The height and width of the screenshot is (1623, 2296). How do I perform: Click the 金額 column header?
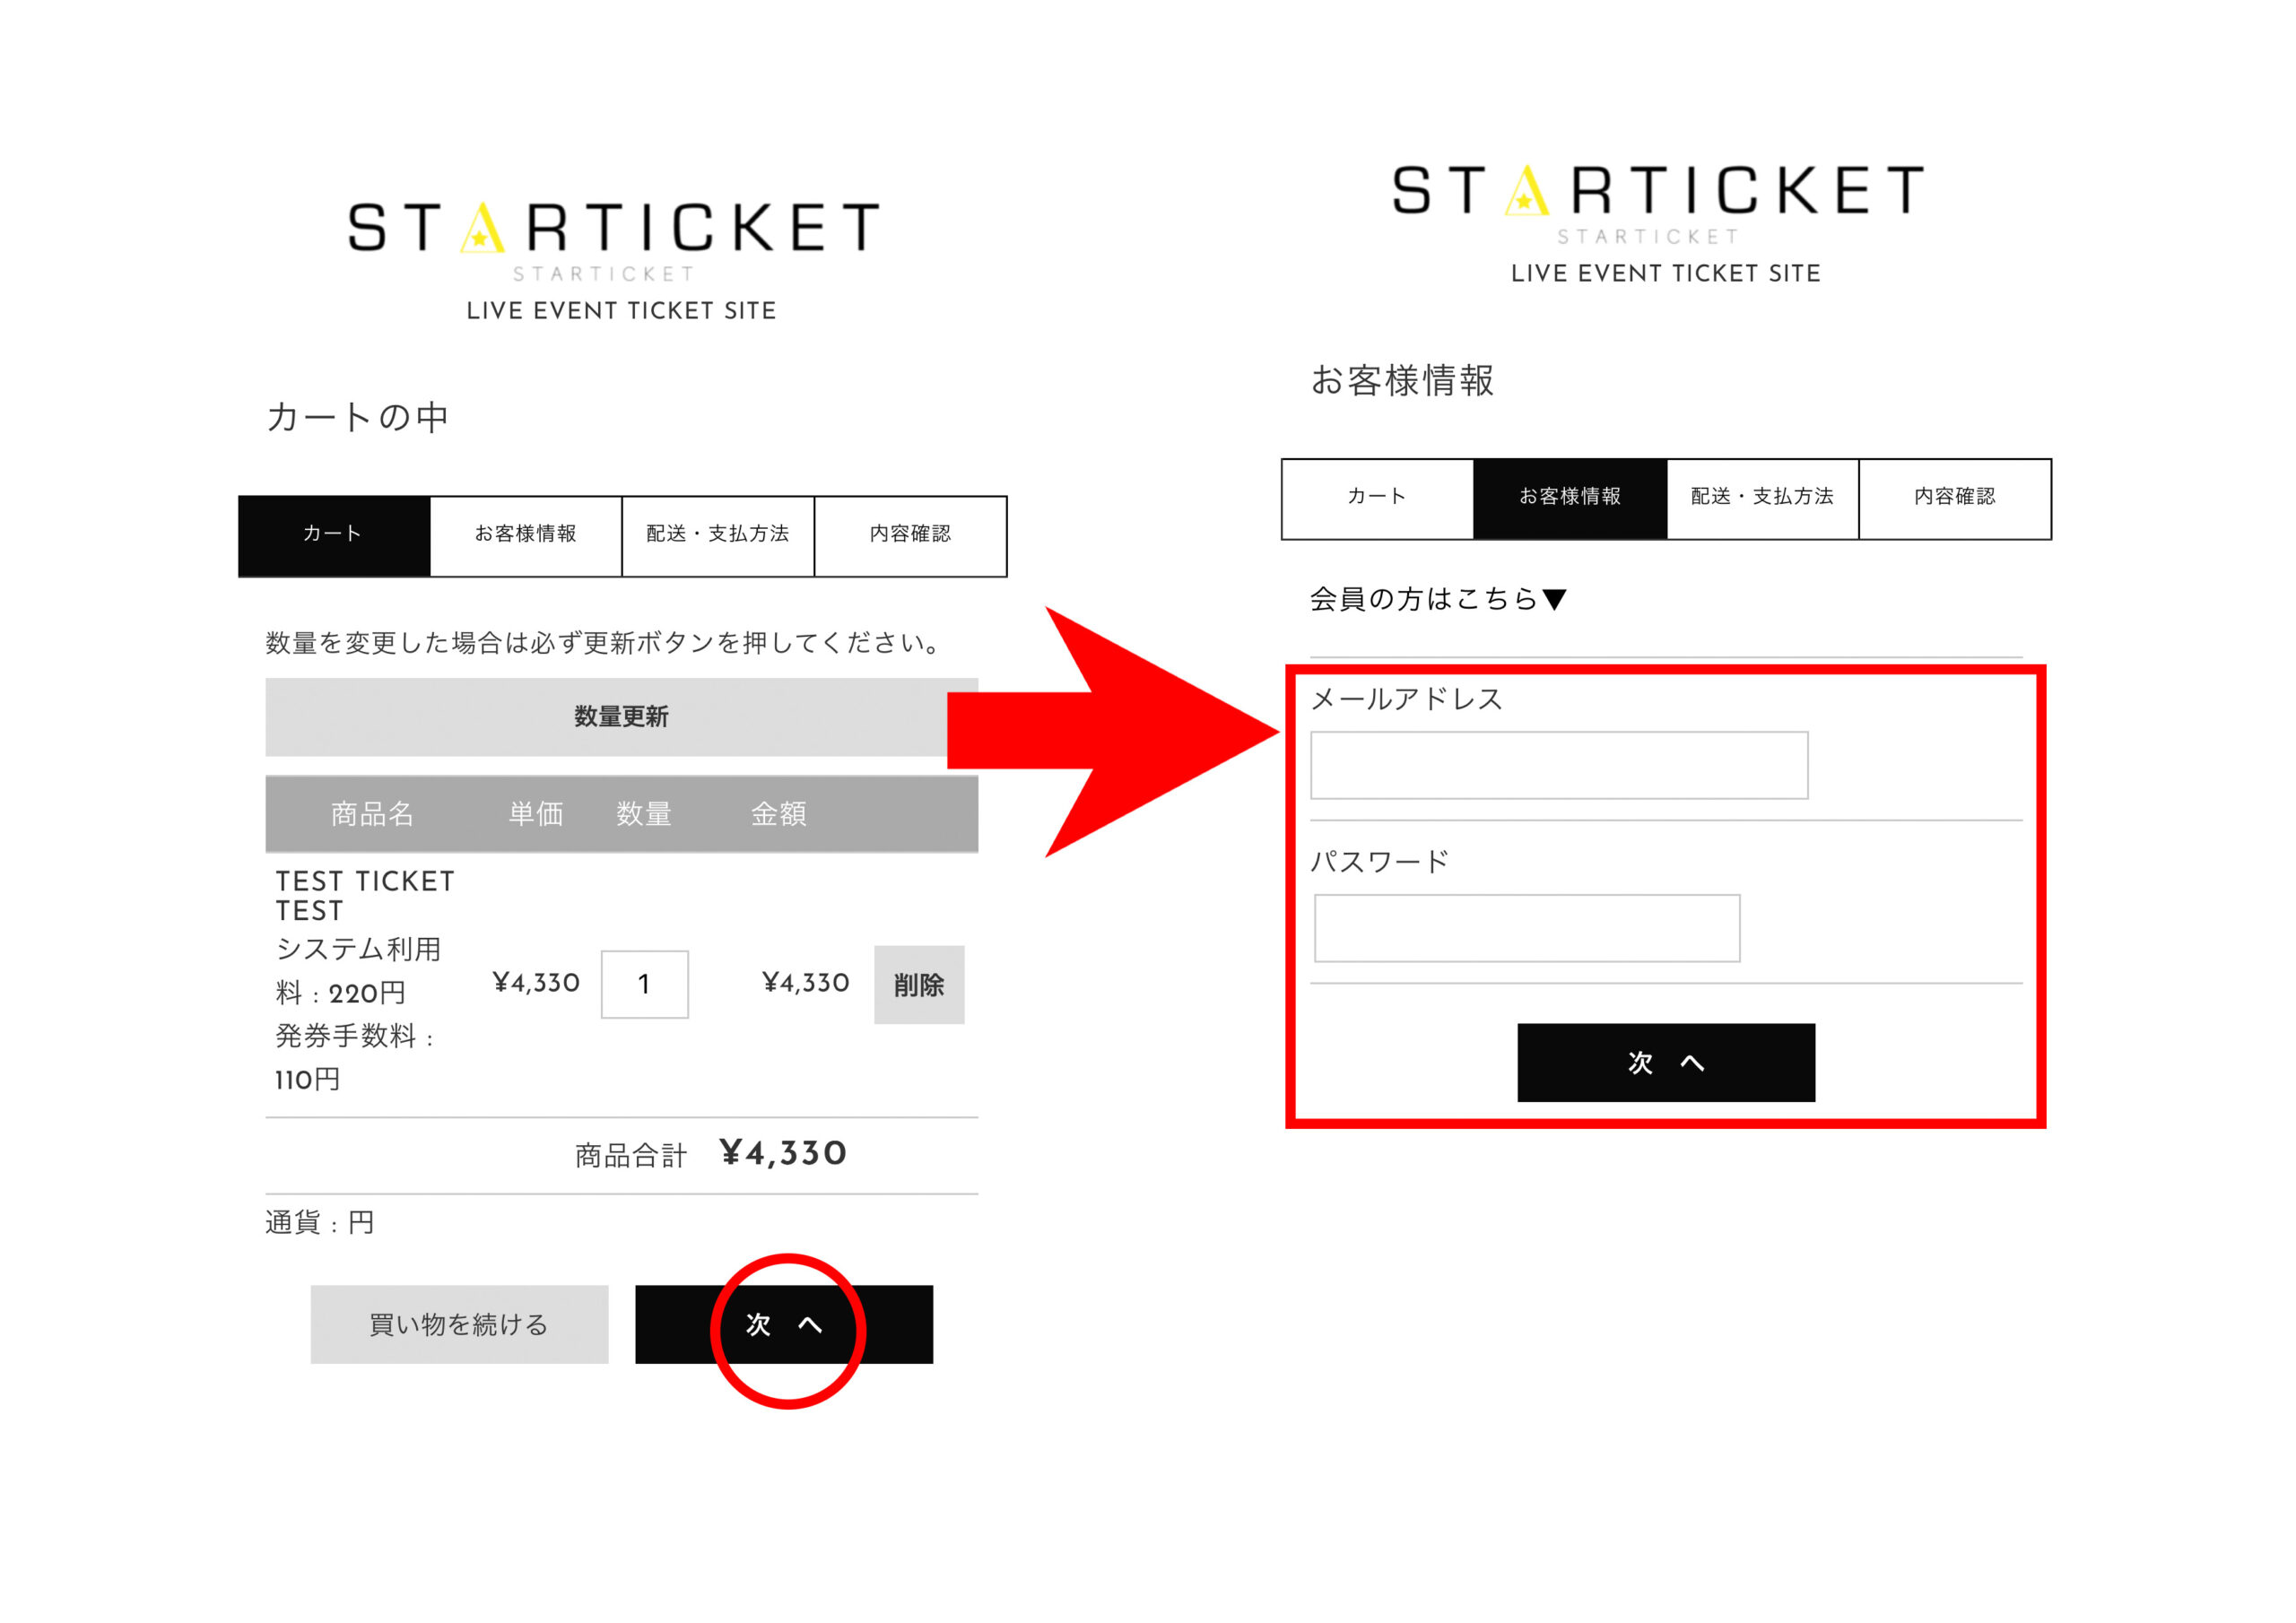click(779, 814)
